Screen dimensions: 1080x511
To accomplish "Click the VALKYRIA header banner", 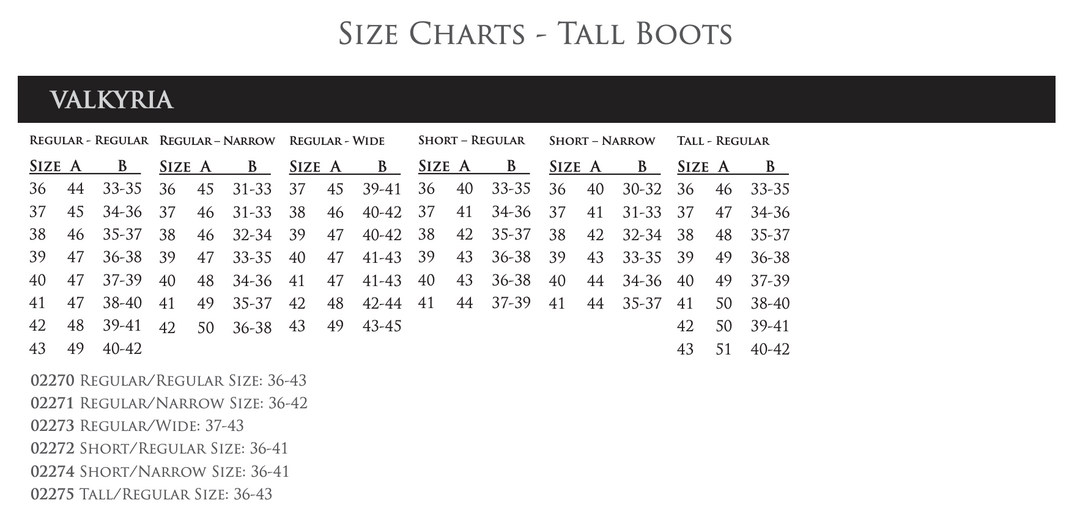I will pyautogui.click(x=111, y=100).
